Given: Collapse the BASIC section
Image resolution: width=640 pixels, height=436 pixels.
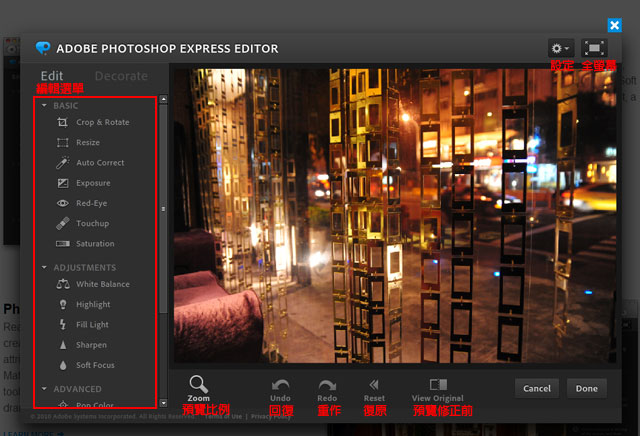Looking at the screenshot, I should [44, 105].
